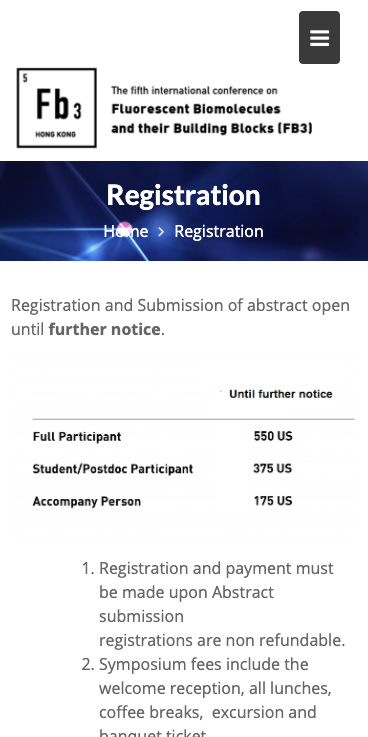This screenshot has height=737, width=368.
Task: Go to Home via breadcrumb link
Action: pyautogui.click(x=125, y=231)
